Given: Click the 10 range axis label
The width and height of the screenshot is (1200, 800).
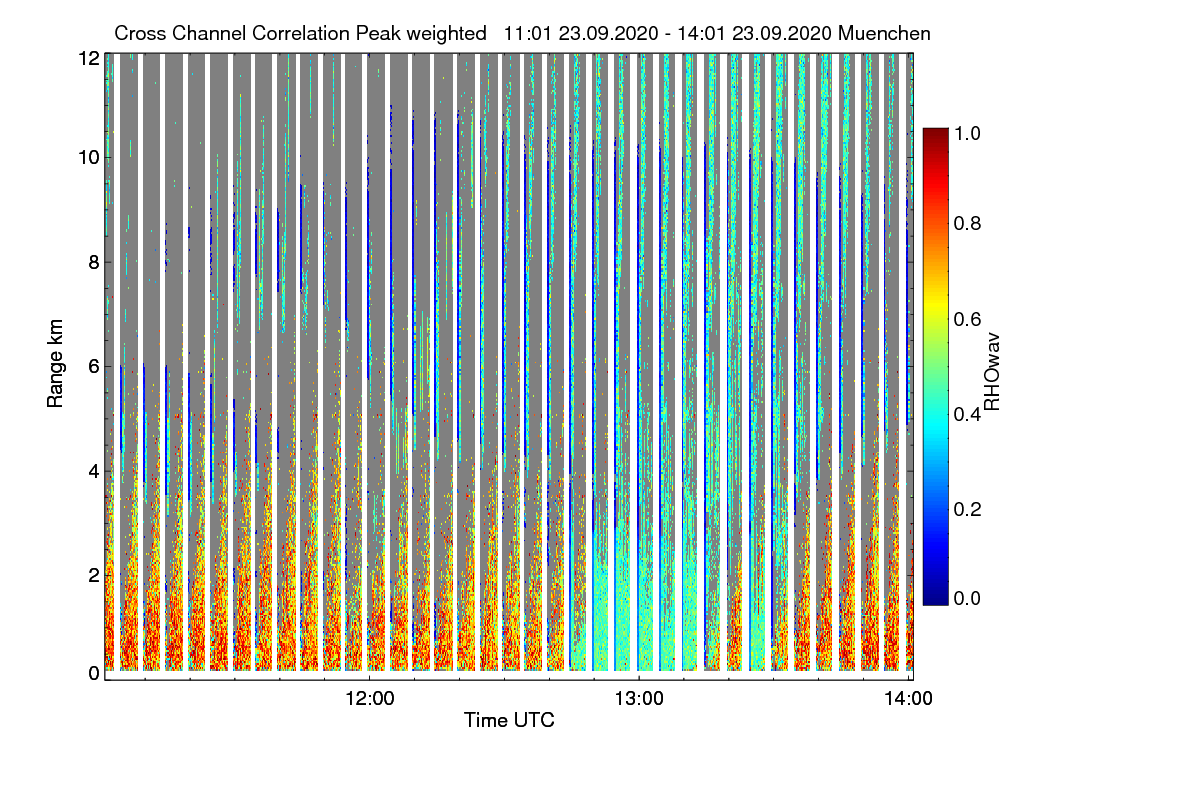Looking at the screenshot, I should [x=89, y=157].
